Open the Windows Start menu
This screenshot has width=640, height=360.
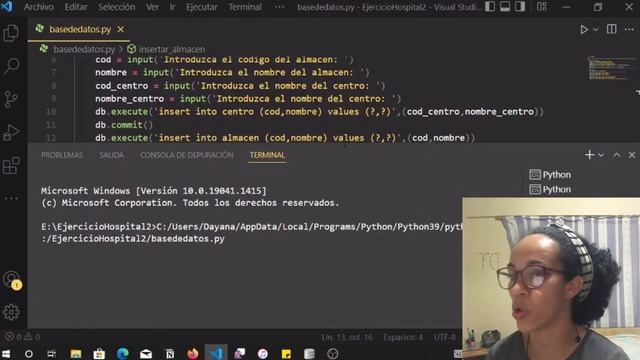pos(6,353)
